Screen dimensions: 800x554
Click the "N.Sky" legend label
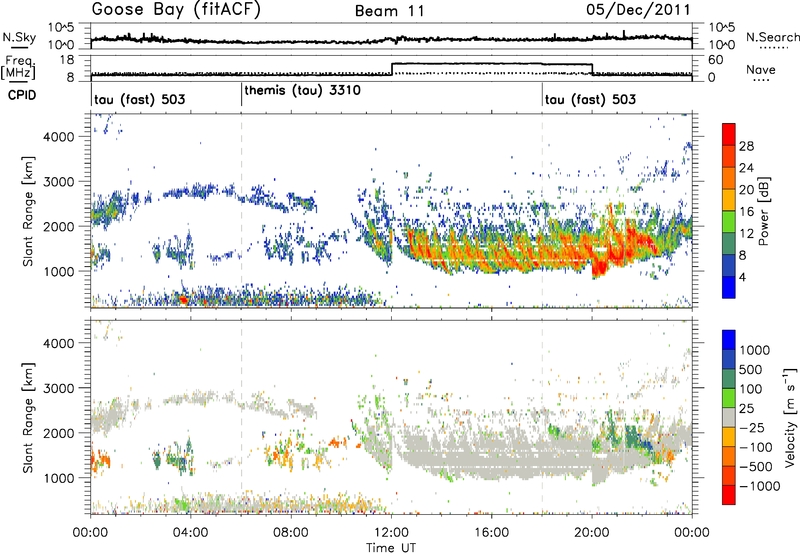pyautogui.click(x=19, y=37)
